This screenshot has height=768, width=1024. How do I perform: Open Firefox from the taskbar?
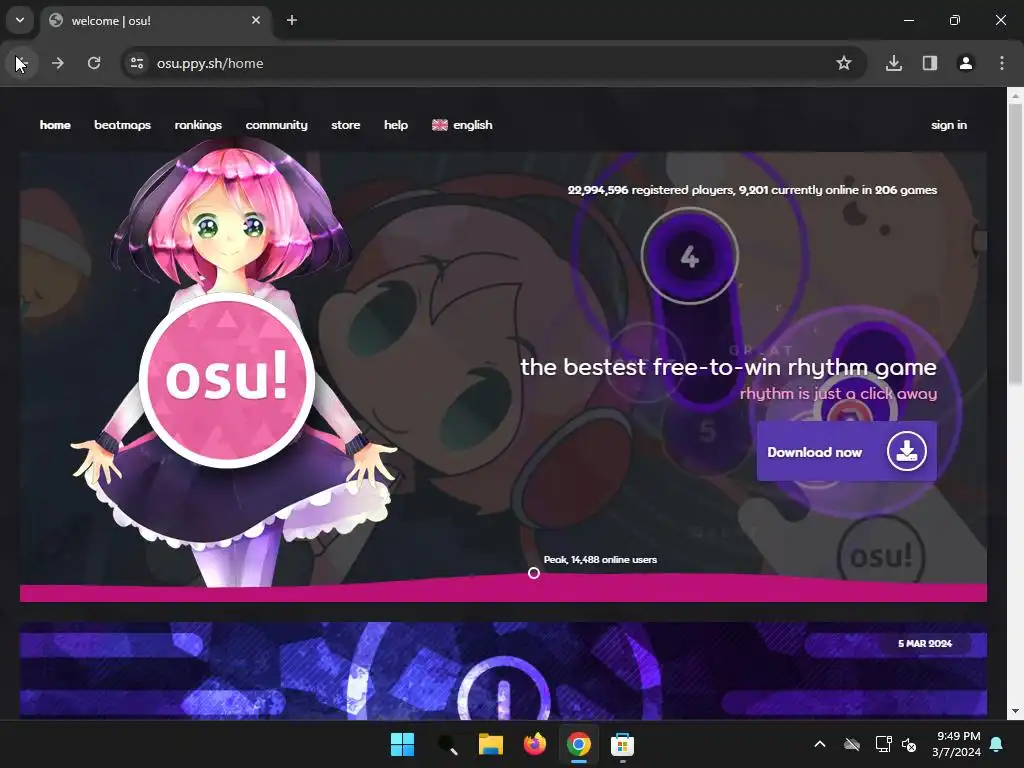[x=535, y=744]
